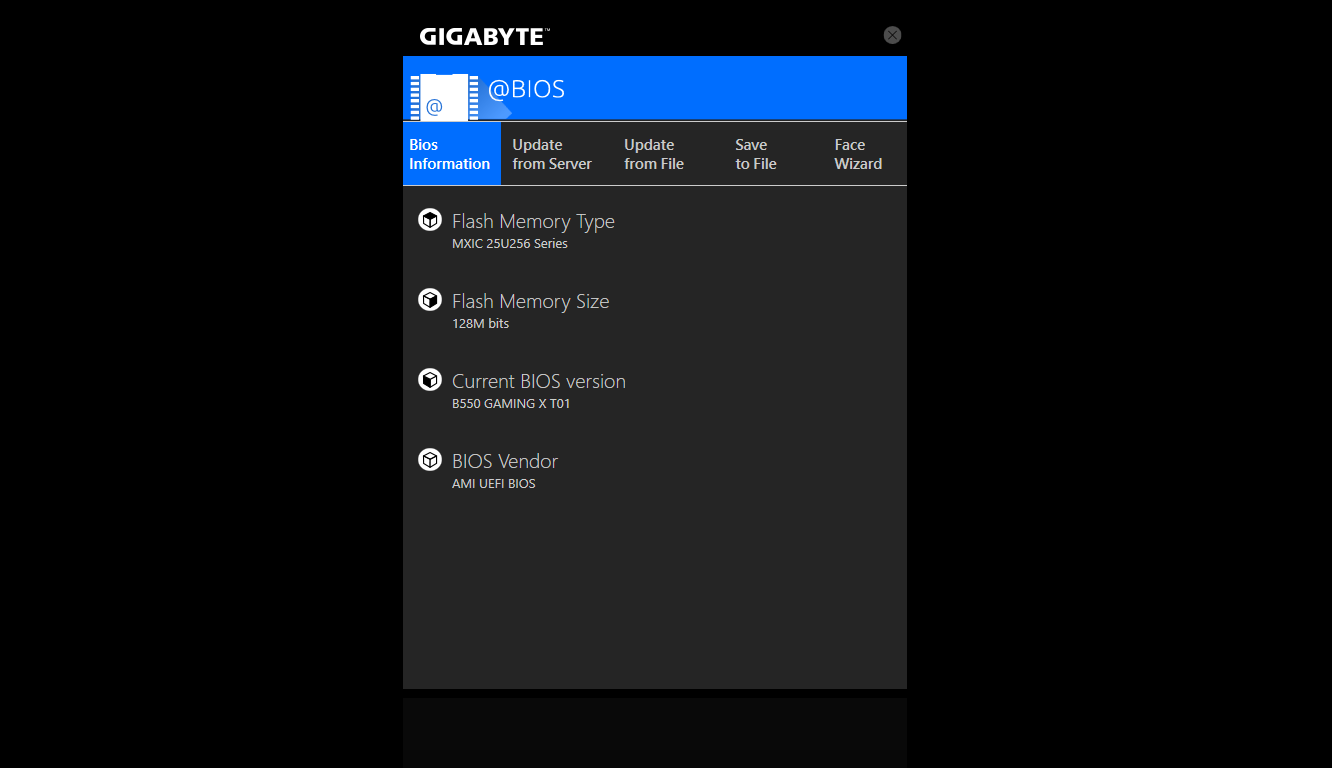Switch to the Bios Information tab
Screen dimensions: 1332x768
pos(450,154)
